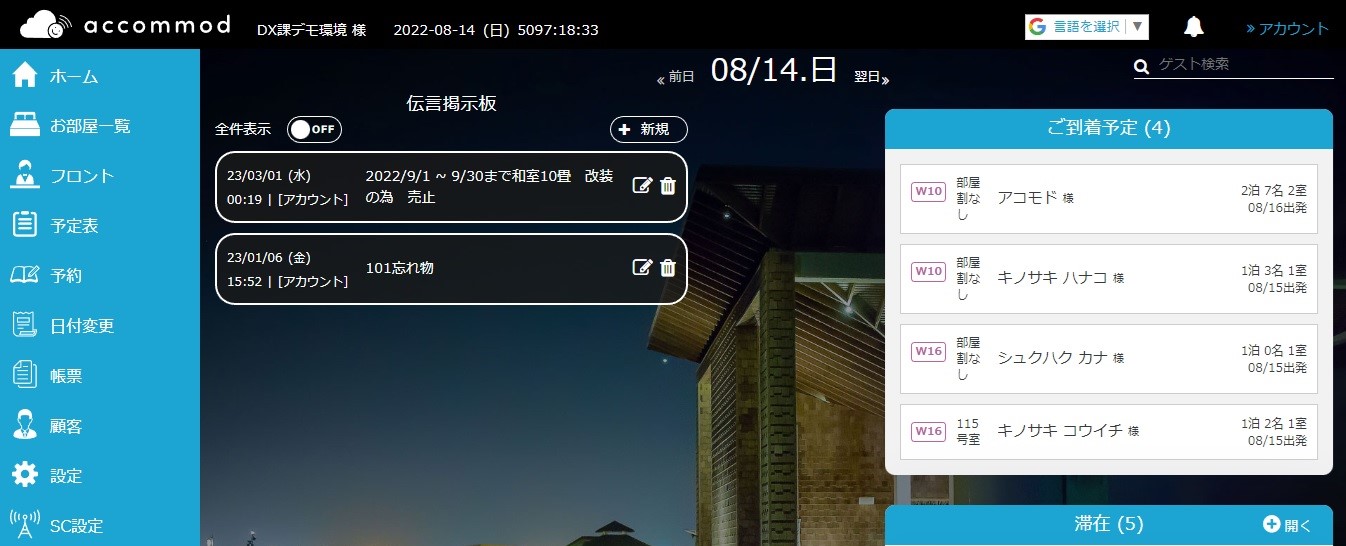The width and height of the screenshot is (1346, 546).
Task: Open the Google 言語を選択 language dropdown
Action: (1086, 27)
